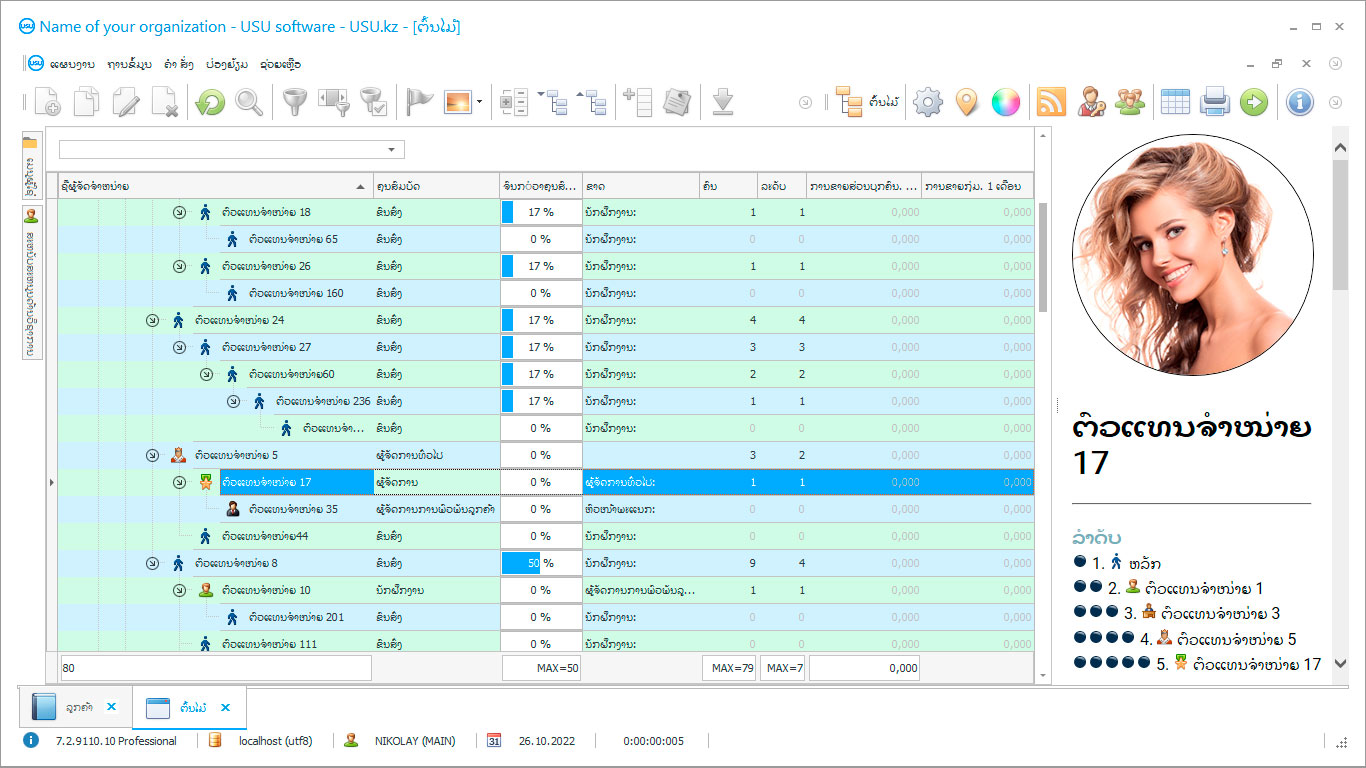1366x768 pixels.
Task: Collapse the ຕົວແທນຈຳໜ່າຍ 5 tree node
Action: click(x=152, y=455)
